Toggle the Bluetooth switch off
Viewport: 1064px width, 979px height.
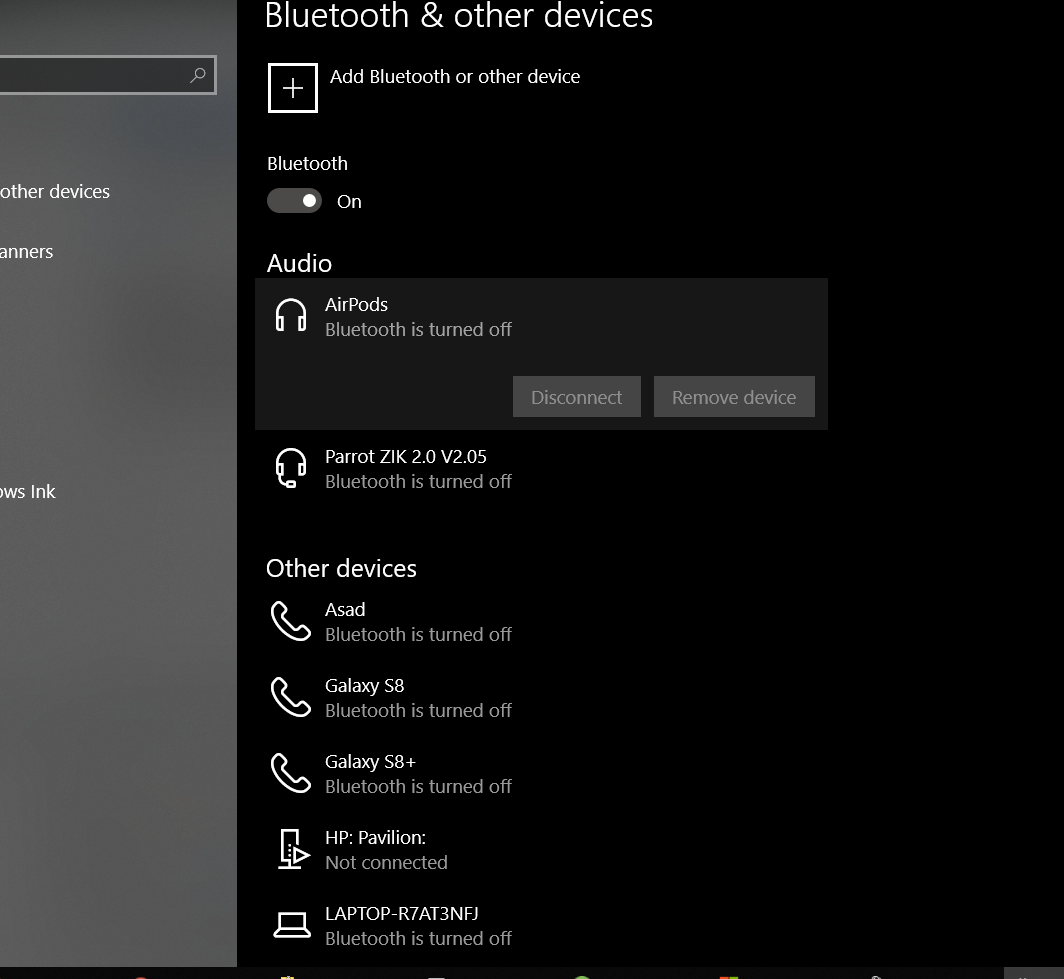tap(294, 201)
